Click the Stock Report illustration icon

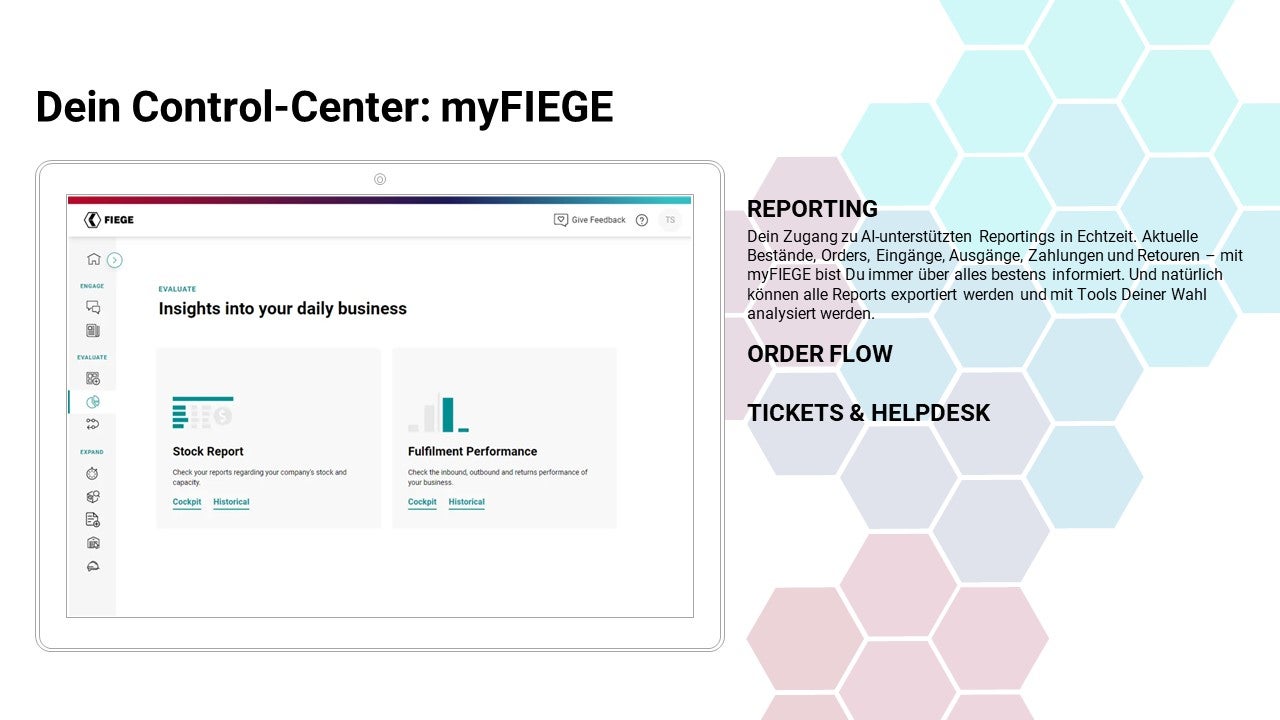[203, 413]
